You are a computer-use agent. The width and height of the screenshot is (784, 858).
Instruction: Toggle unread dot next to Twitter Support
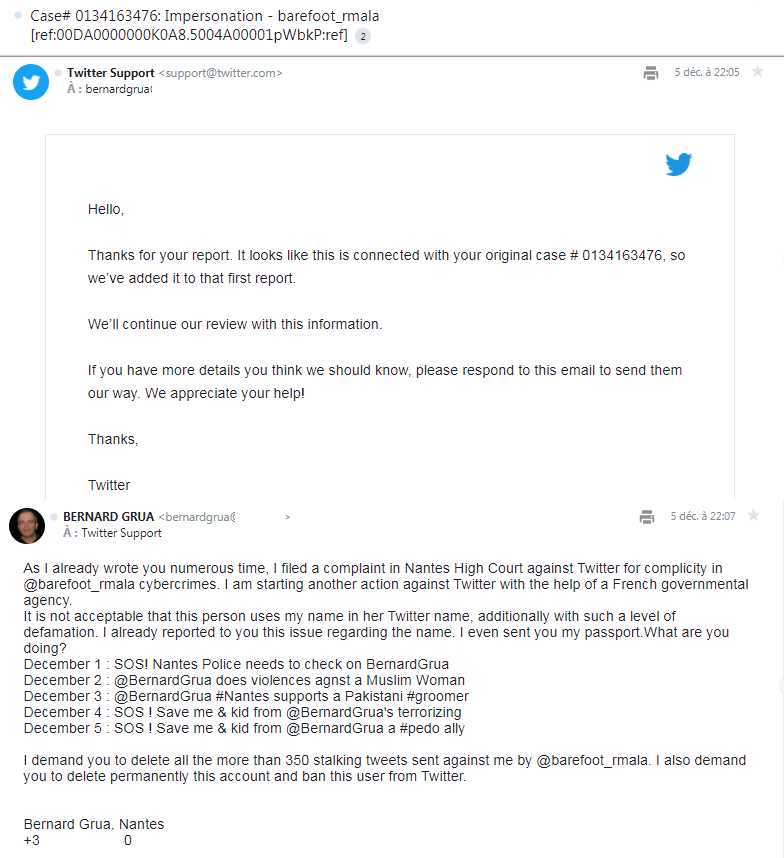pyautogui.click(x=58, y=73)
